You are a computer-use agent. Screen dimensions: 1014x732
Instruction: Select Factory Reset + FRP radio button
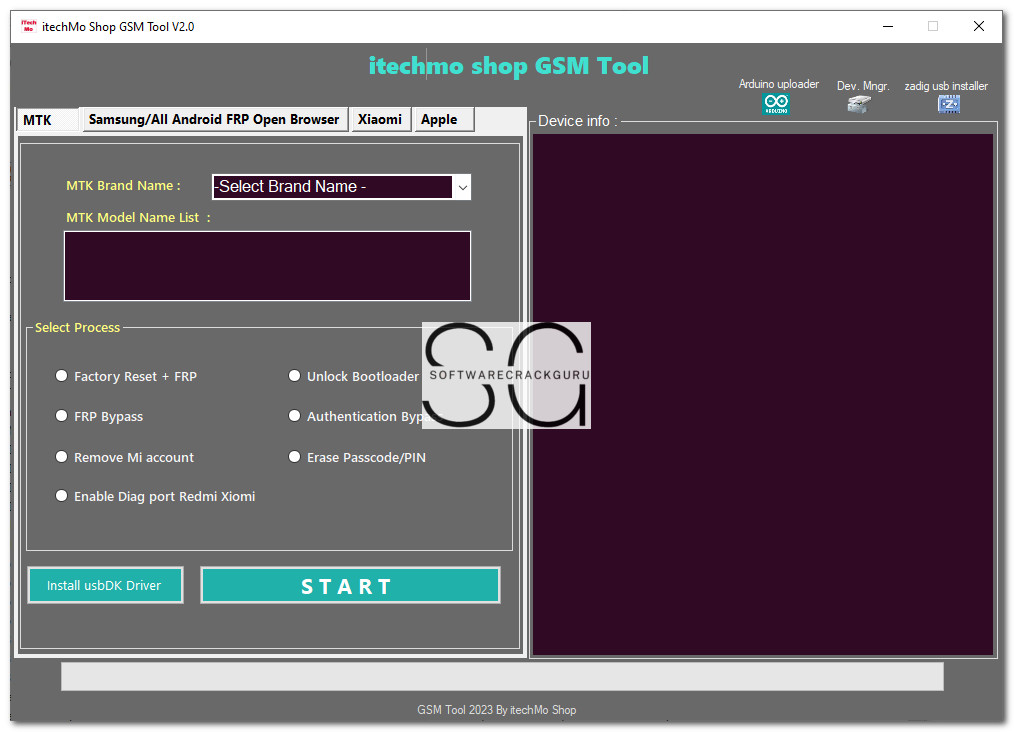pos(61,376)
